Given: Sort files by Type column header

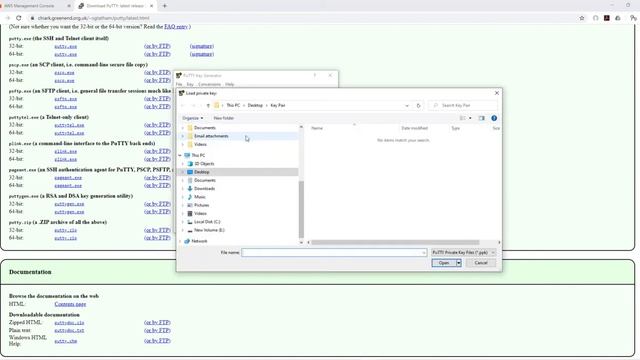Looking at the screenshot, I should point(456,128).
